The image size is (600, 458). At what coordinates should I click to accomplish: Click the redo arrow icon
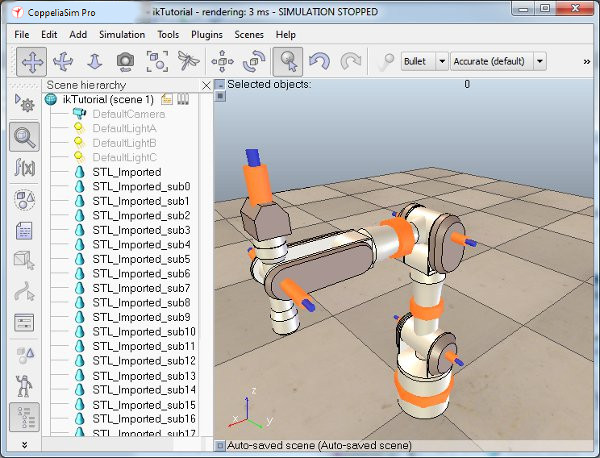(x=351, y=61)
